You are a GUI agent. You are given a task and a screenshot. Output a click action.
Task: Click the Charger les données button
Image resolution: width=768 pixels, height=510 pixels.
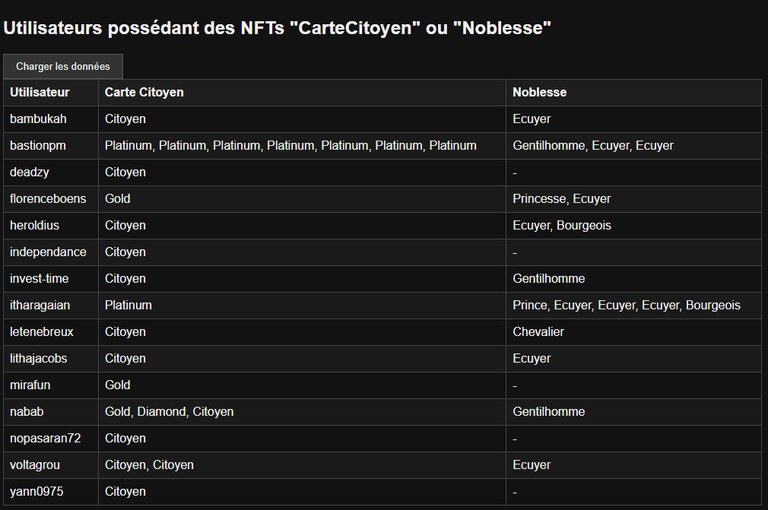point(63,66)
